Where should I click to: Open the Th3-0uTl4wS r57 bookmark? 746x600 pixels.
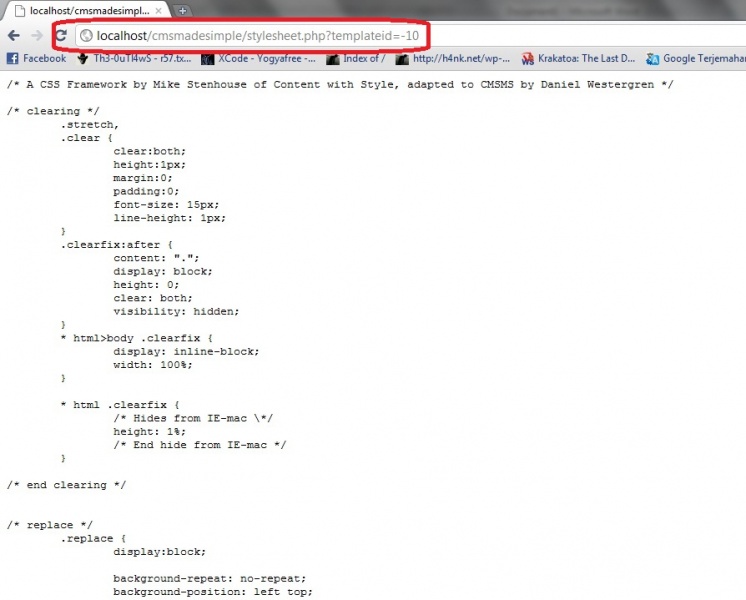coord(134,59)
